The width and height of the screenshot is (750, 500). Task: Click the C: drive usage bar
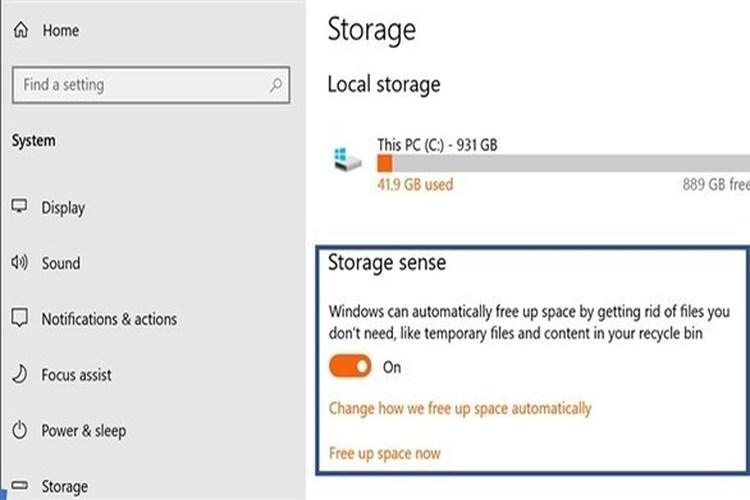pyautogui.click(x=563, y=163)
